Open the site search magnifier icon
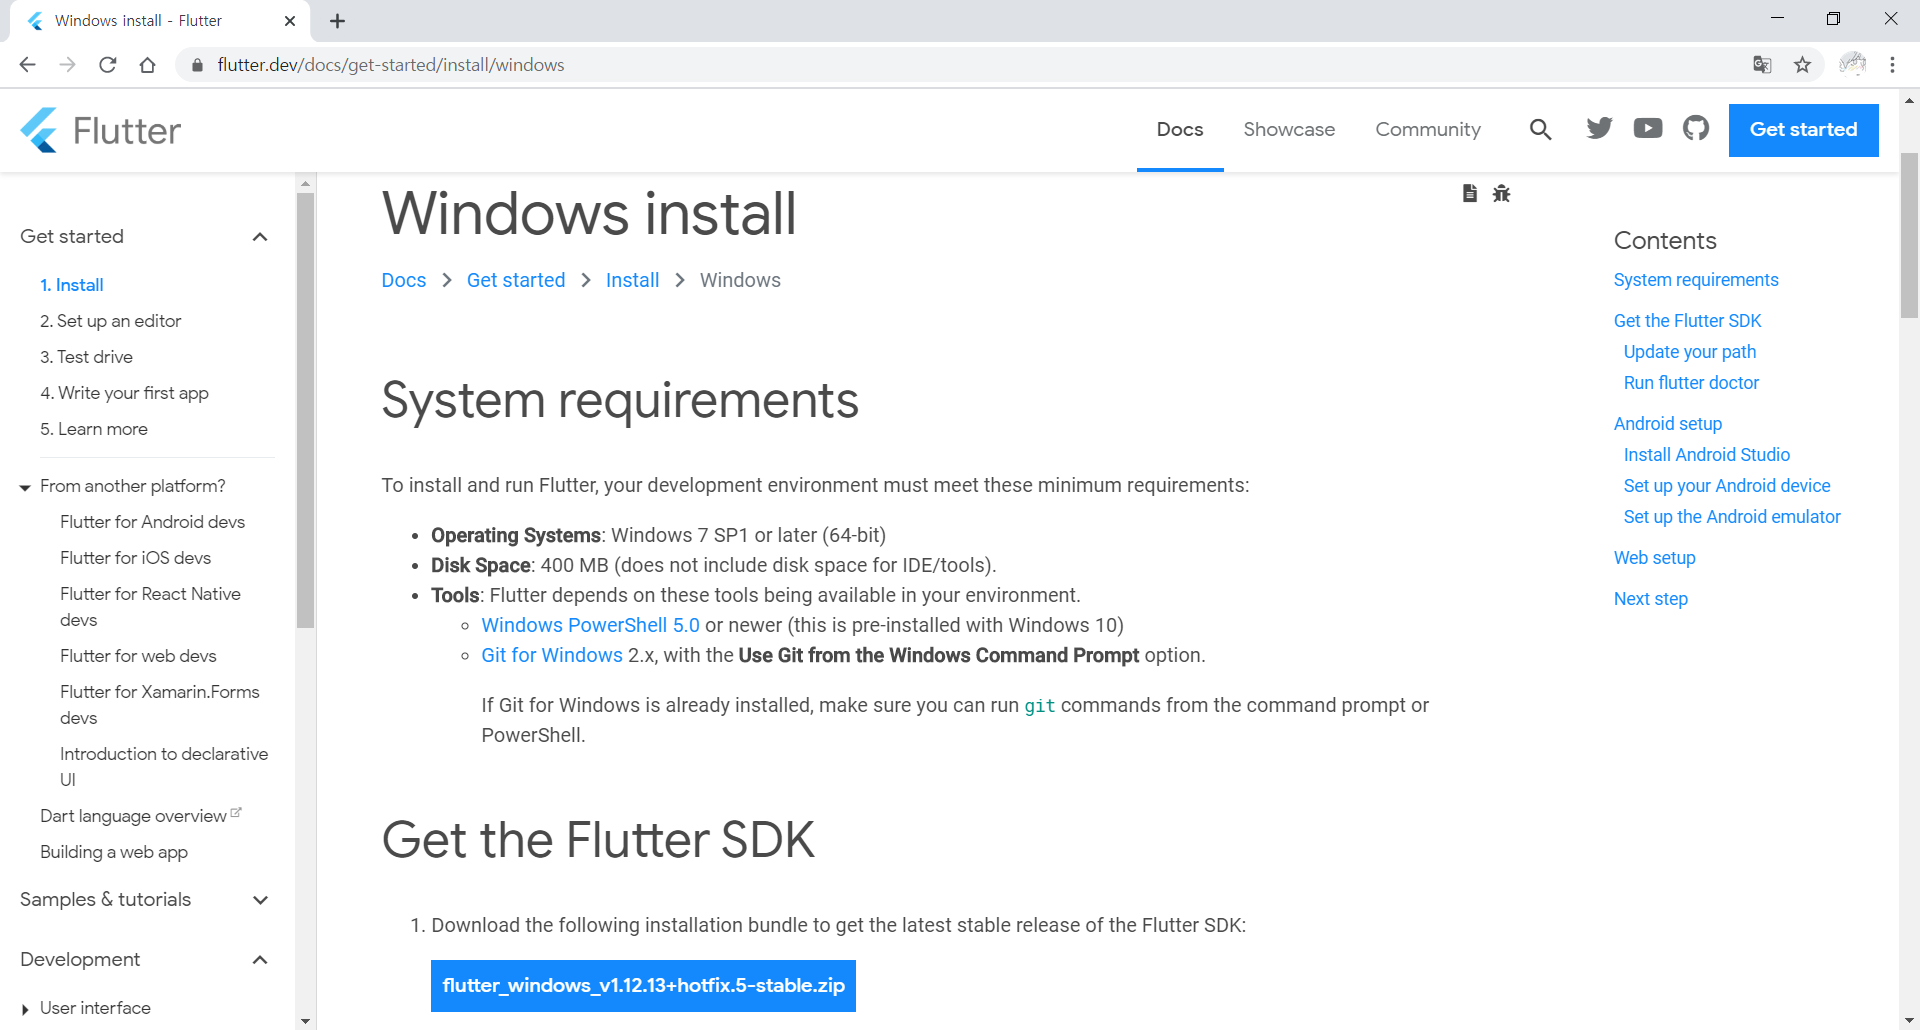The width and height of the screenshot is (1920, 1030). pyautogui.click(x=1540, y=129)
